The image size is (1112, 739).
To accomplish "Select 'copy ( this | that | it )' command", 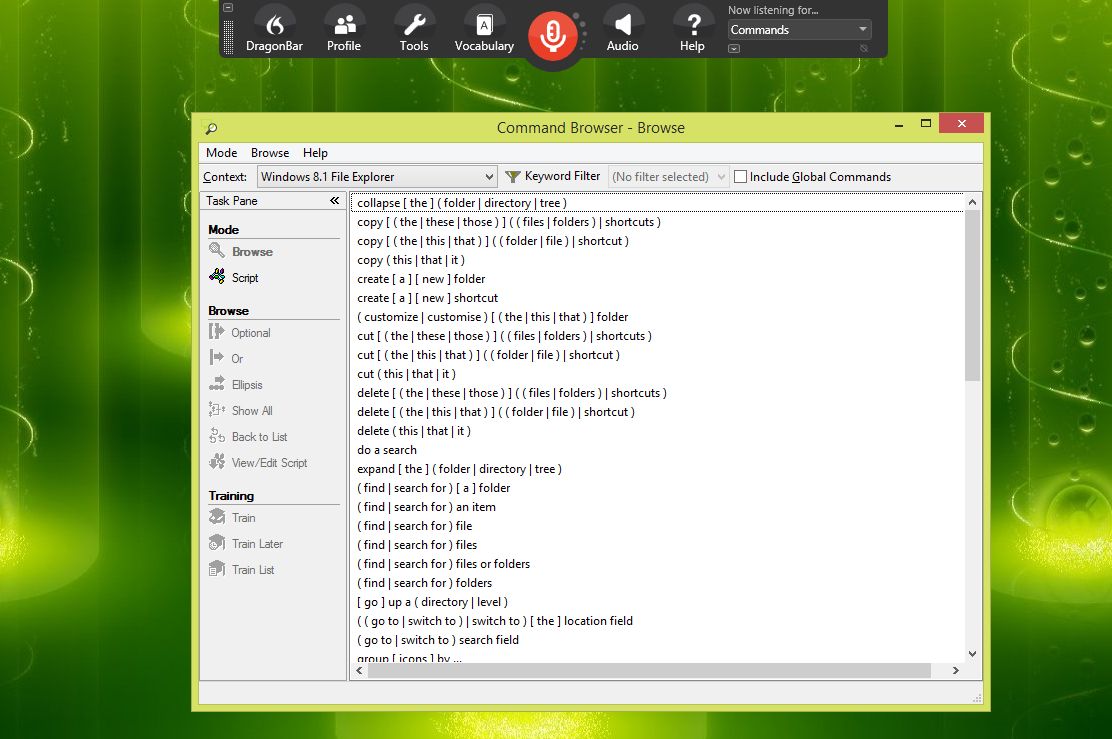I will 657,260.
